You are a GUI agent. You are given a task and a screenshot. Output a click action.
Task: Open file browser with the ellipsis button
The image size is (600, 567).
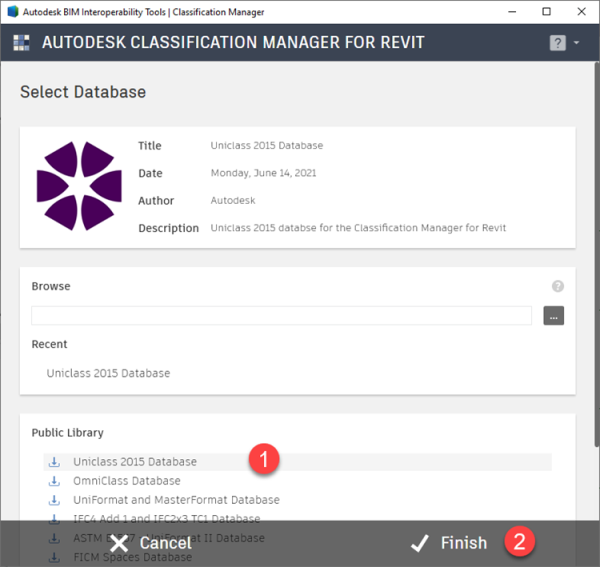(x=554, y=315)
